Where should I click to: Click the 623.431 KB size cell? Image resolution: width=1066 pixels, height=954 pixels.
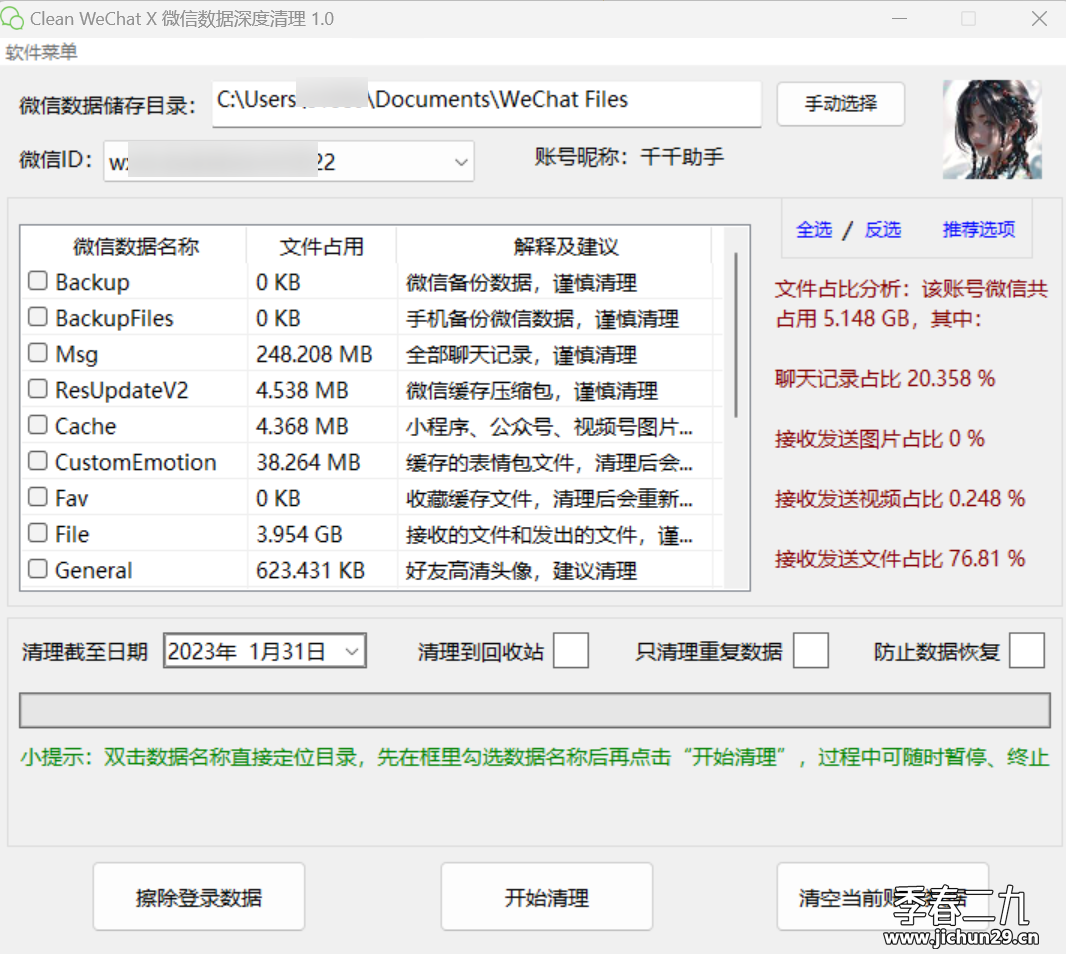point(310,570)
